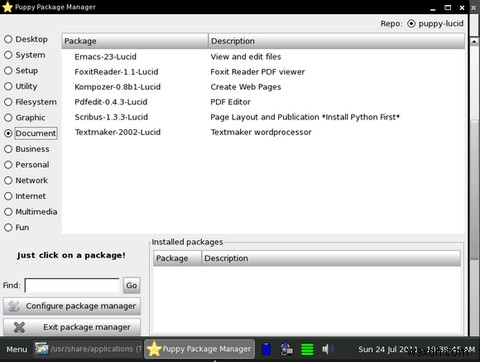Open the volume speaker tray icon
The height and width of the screenshot is (362, 480).
pyautogui.click(x=327, y=349)
